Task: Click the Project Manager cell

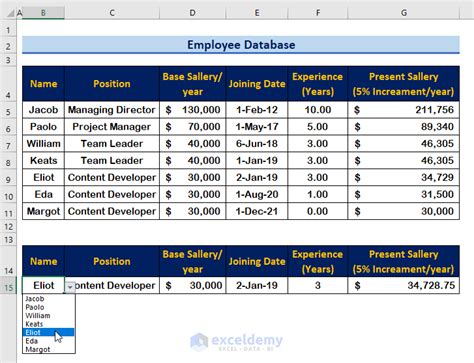Action: (112, 127)
